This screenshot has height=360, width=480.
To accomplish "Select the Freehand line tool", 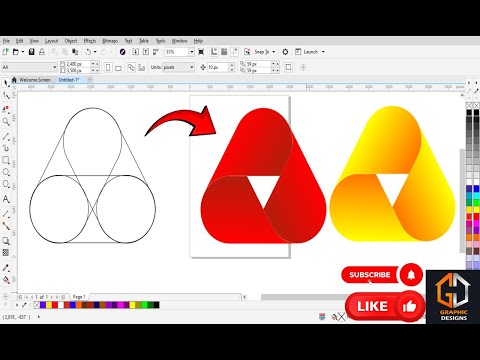I will [6, 136].
